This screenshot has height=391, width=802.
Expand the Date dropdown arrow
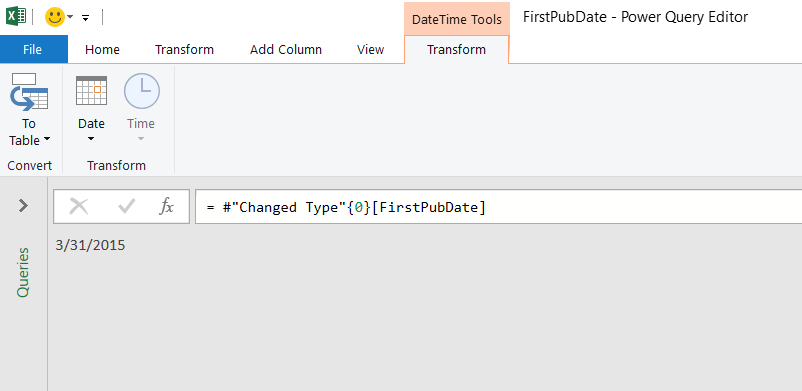pos(91,139)
